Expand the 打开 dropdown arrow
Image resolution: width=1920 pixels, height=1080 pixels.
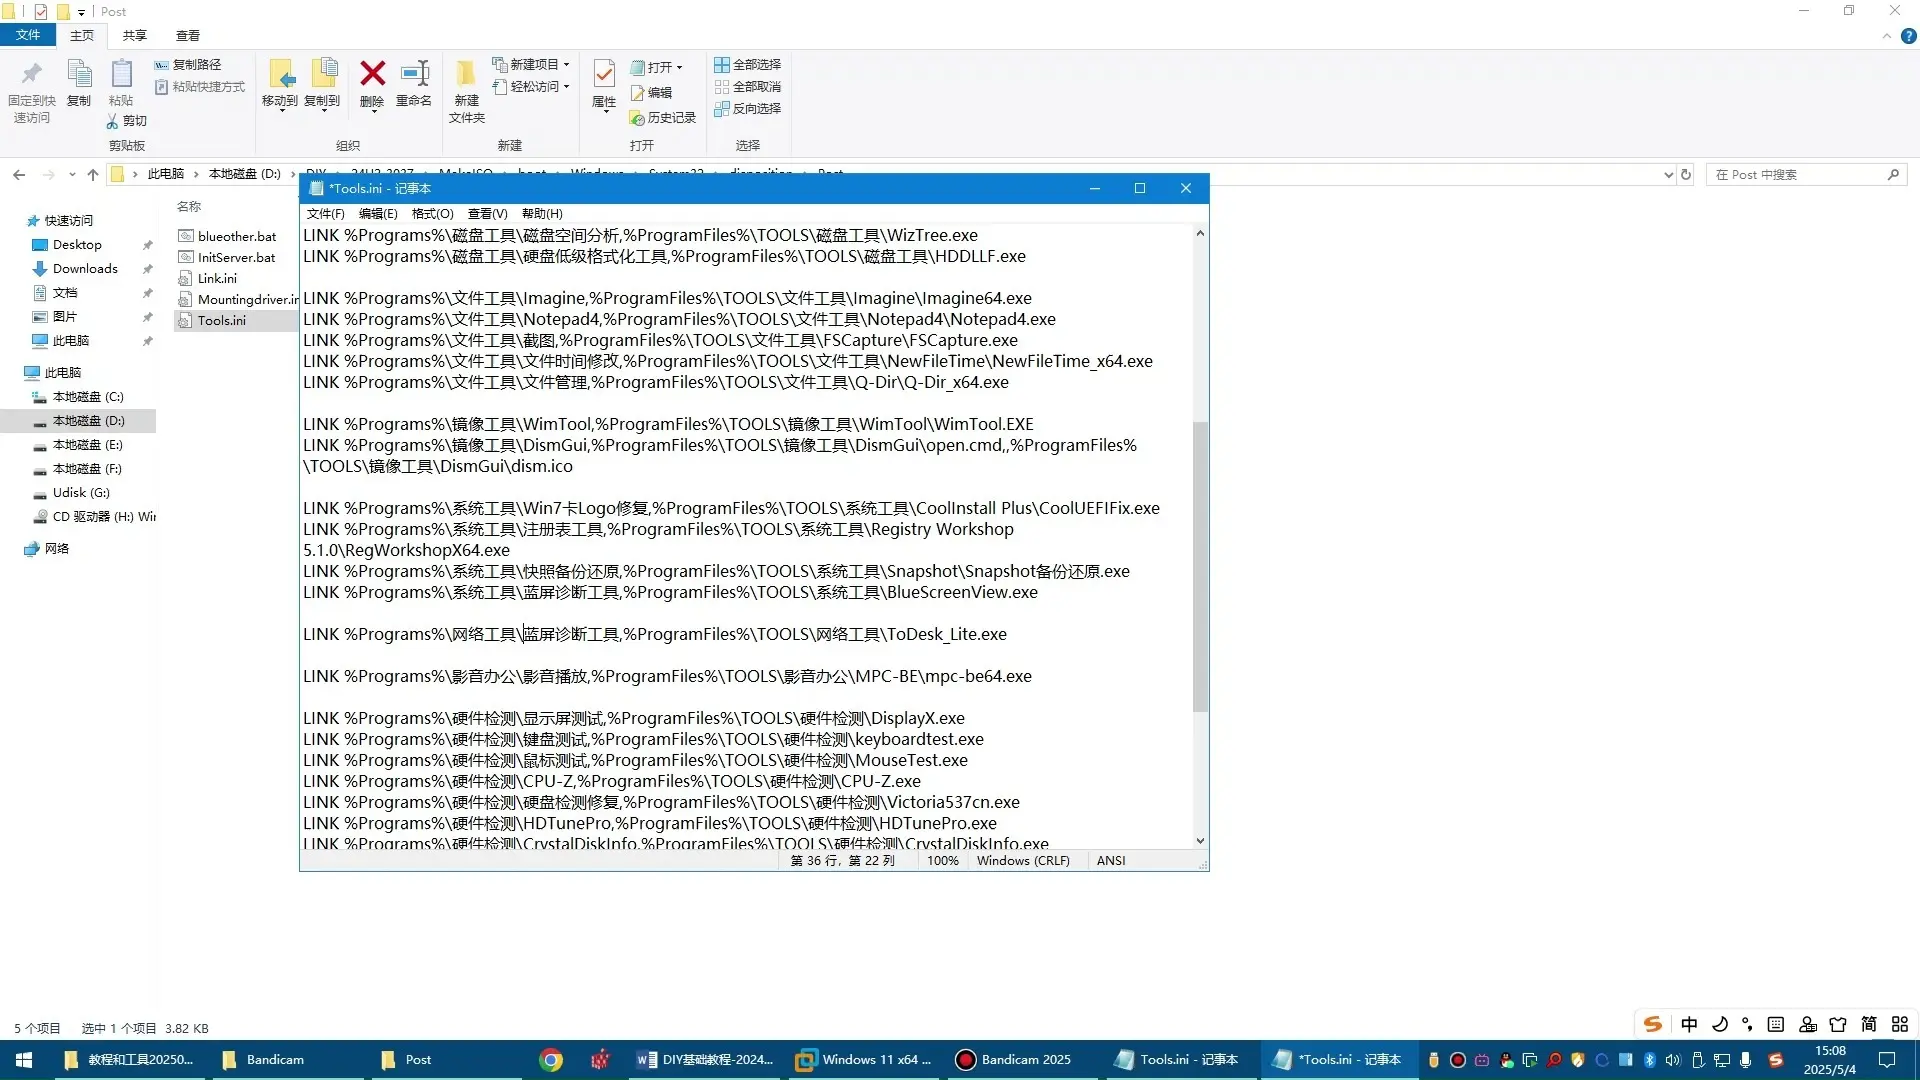pos(680,68)
